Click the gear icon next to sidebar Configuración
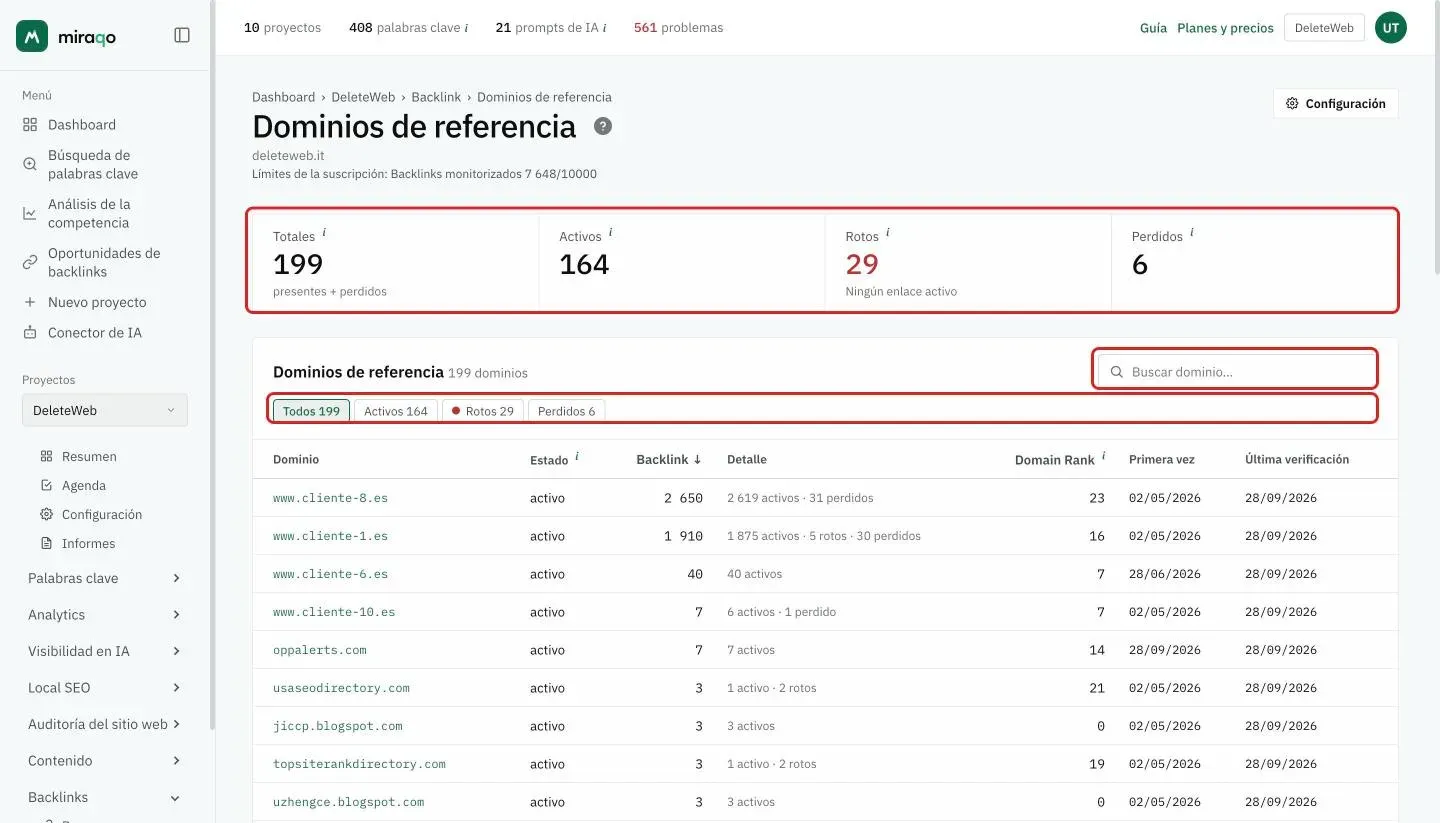 pos(46,514)
